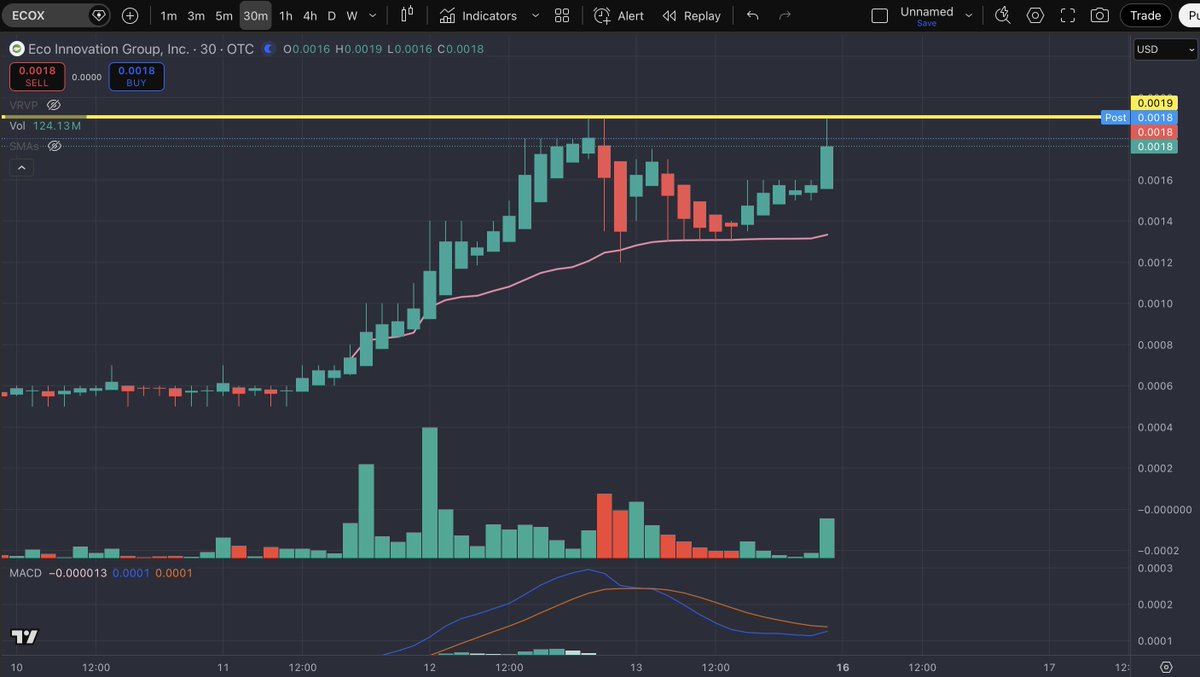Expand the layout name dropdown arrow
This screenshot has height=677, width=1200.
pos(968,16)
